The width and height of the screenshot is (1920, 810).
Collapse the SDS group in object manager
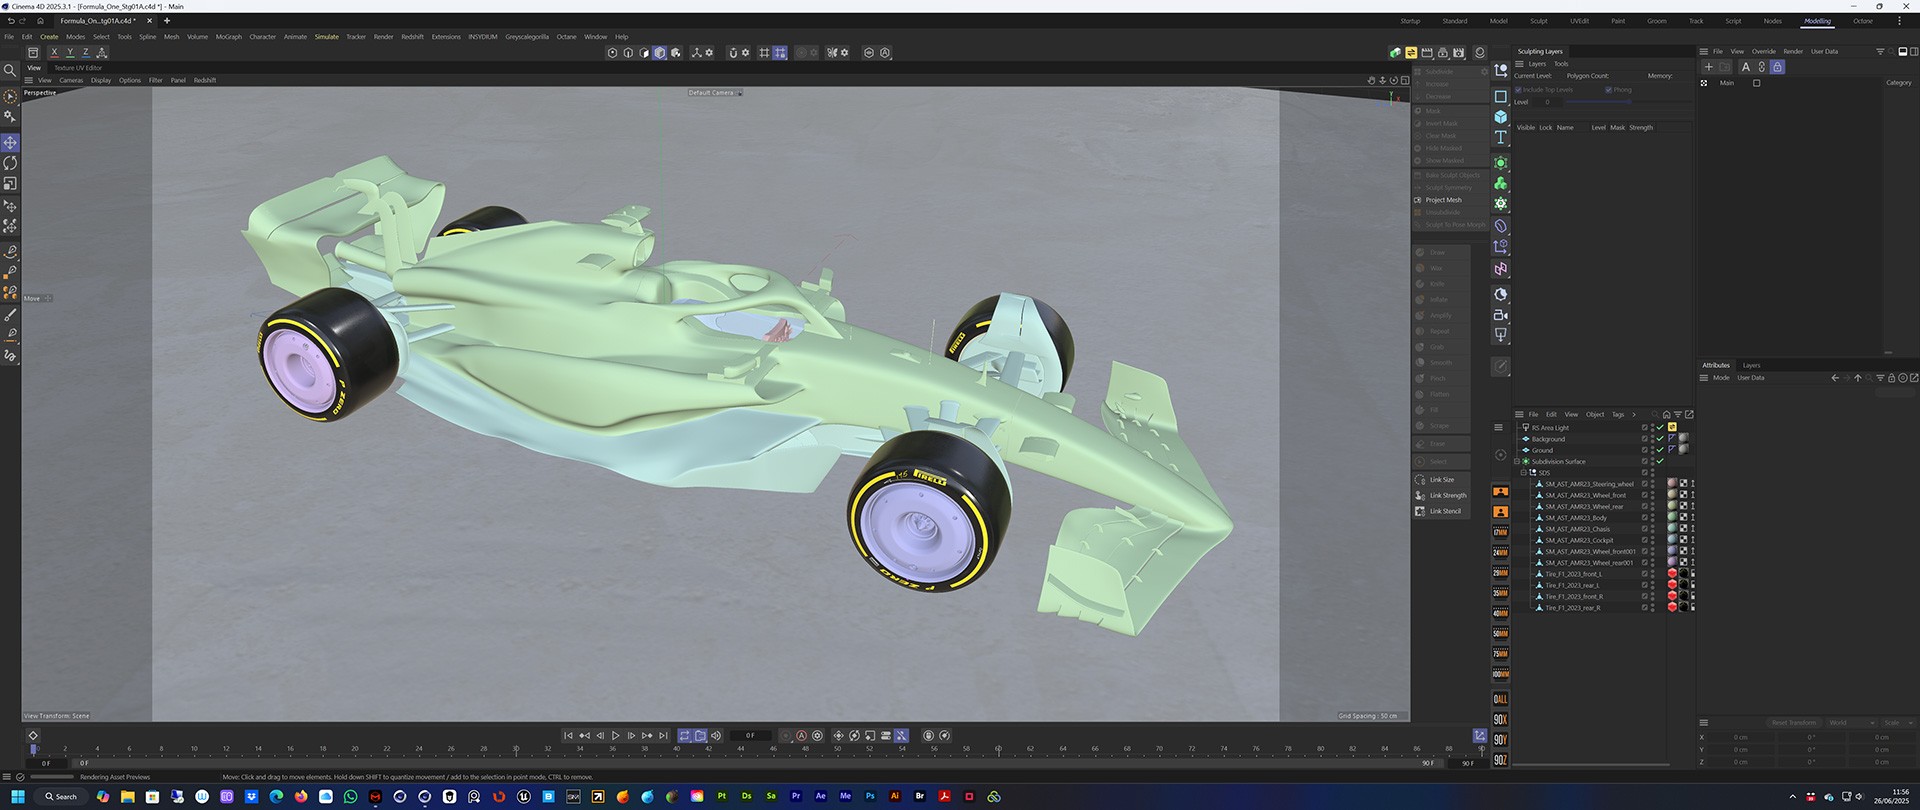click(1524, 473)
